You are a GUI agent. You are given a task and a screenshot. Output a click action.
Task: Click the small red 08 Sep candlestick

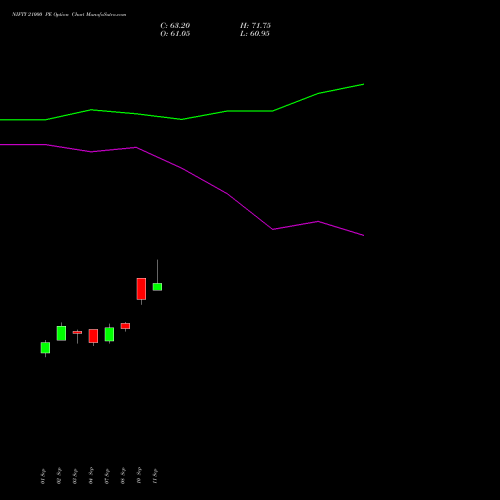tap(125, 326)
